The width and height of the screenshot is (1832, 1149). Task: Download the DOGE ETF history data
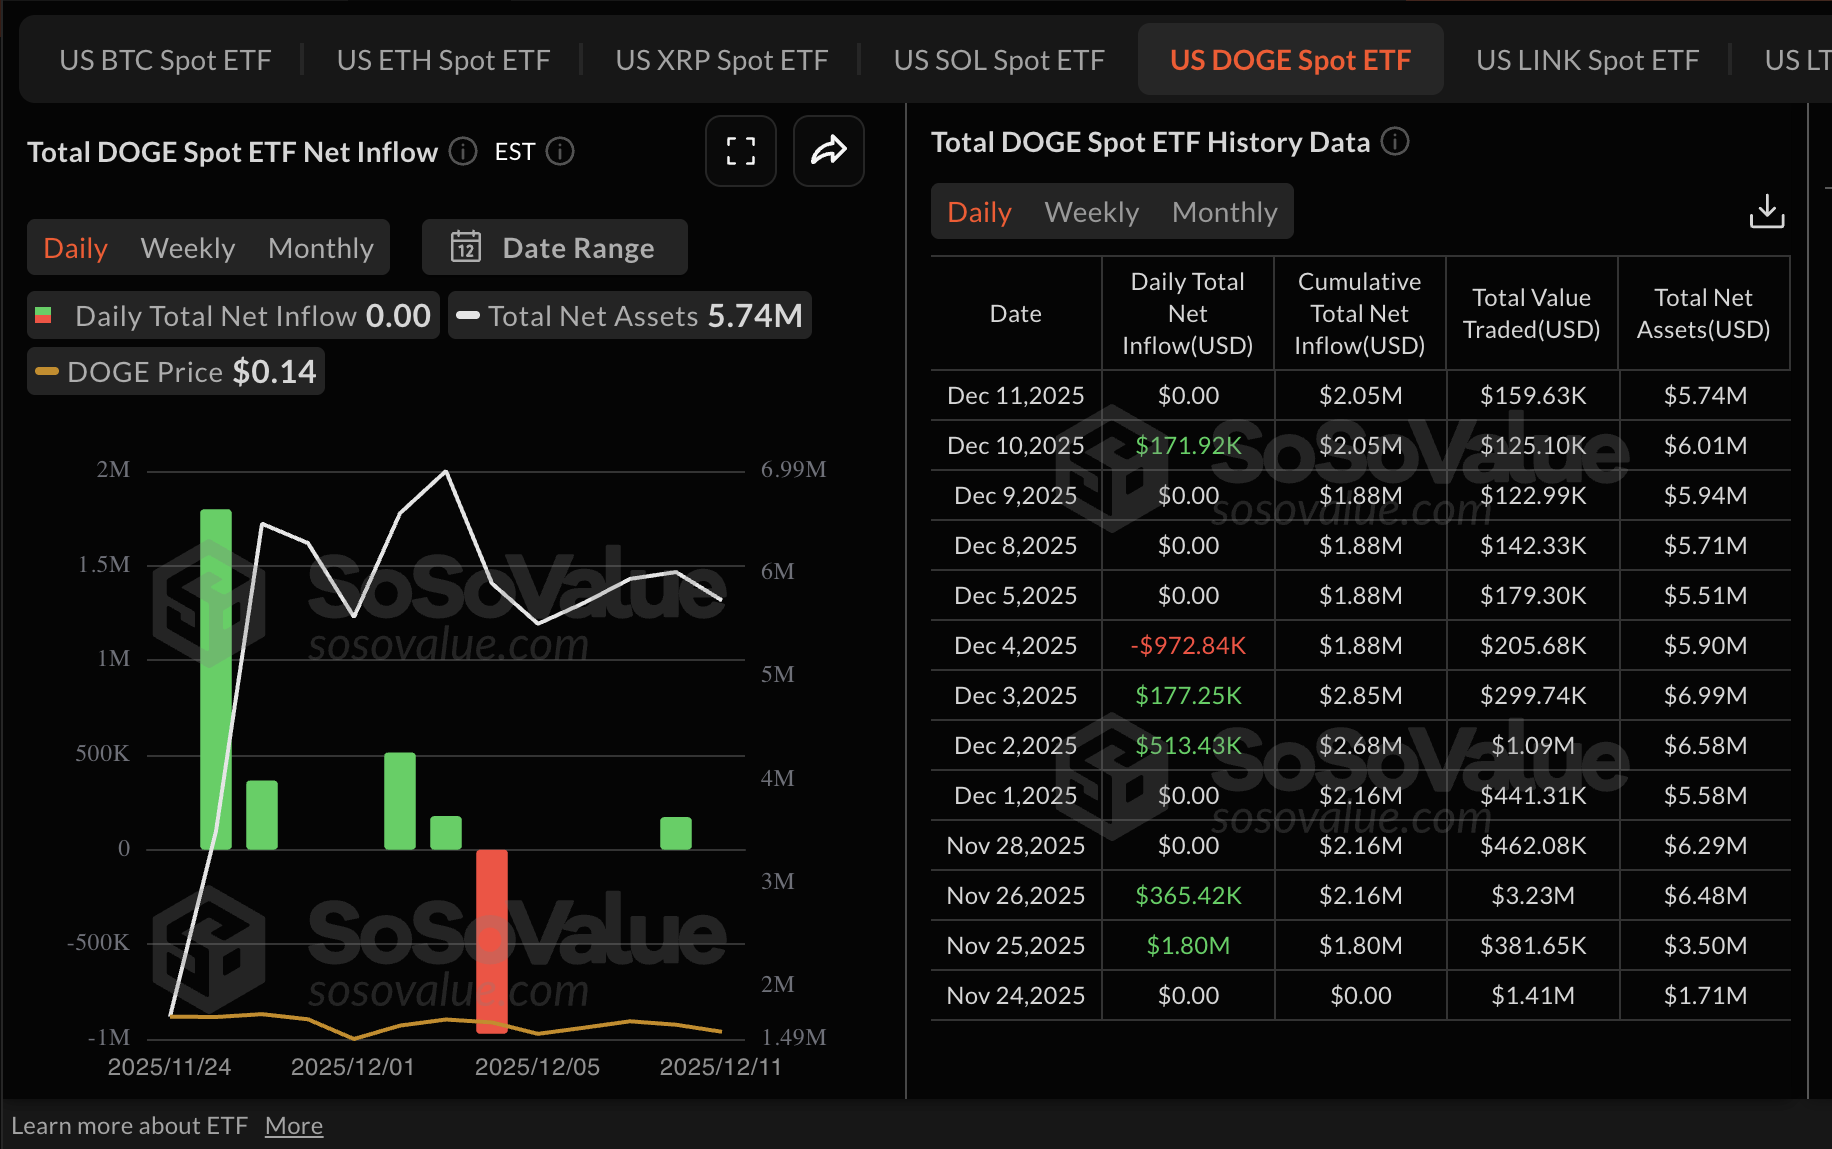1766,211
